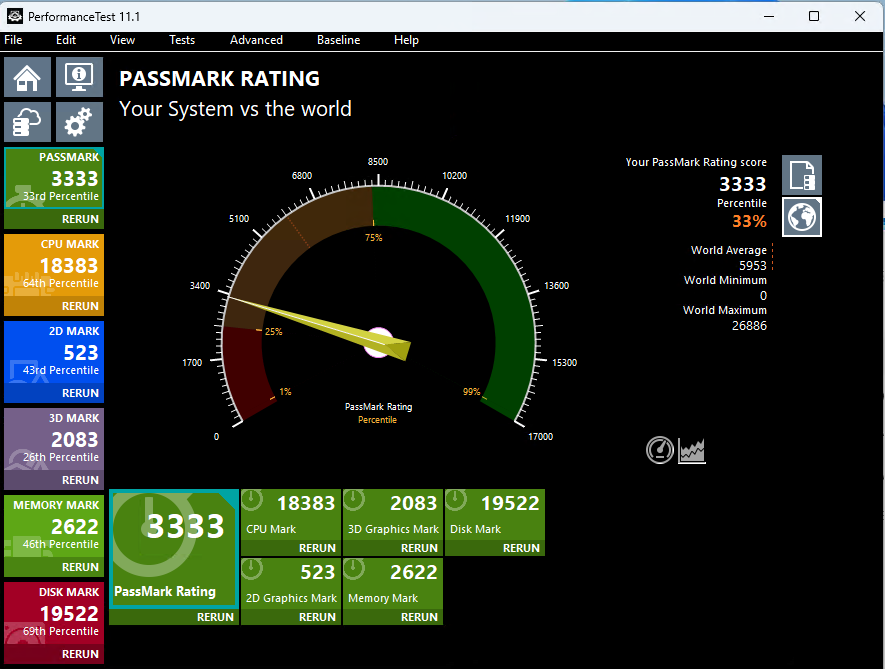
Task: Open the Home screen
Action: tap(27, 76)
